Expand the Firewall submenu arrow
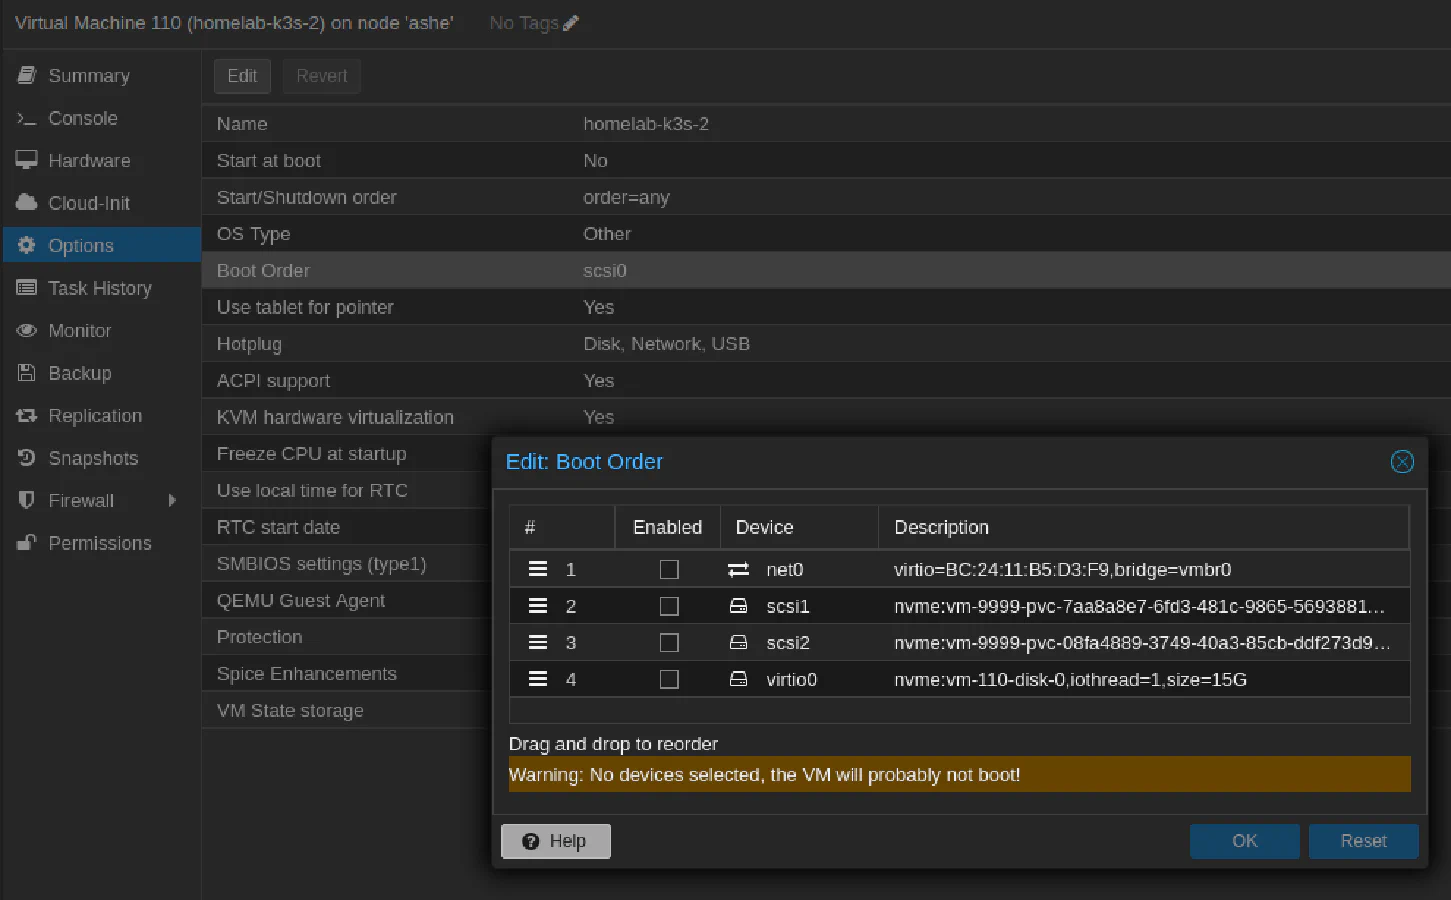 172,500
